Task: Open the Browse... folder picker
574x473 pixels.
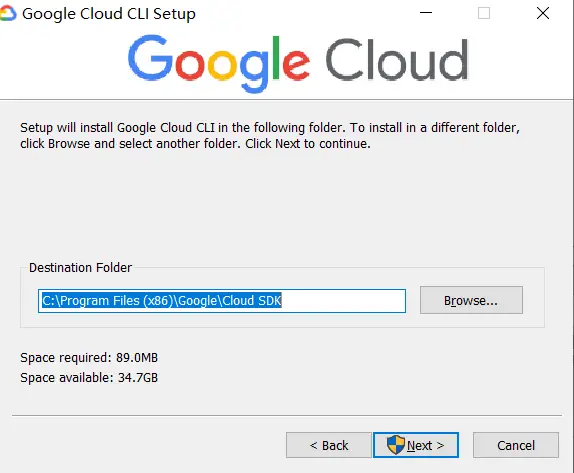Action: [x=471, y=300]
